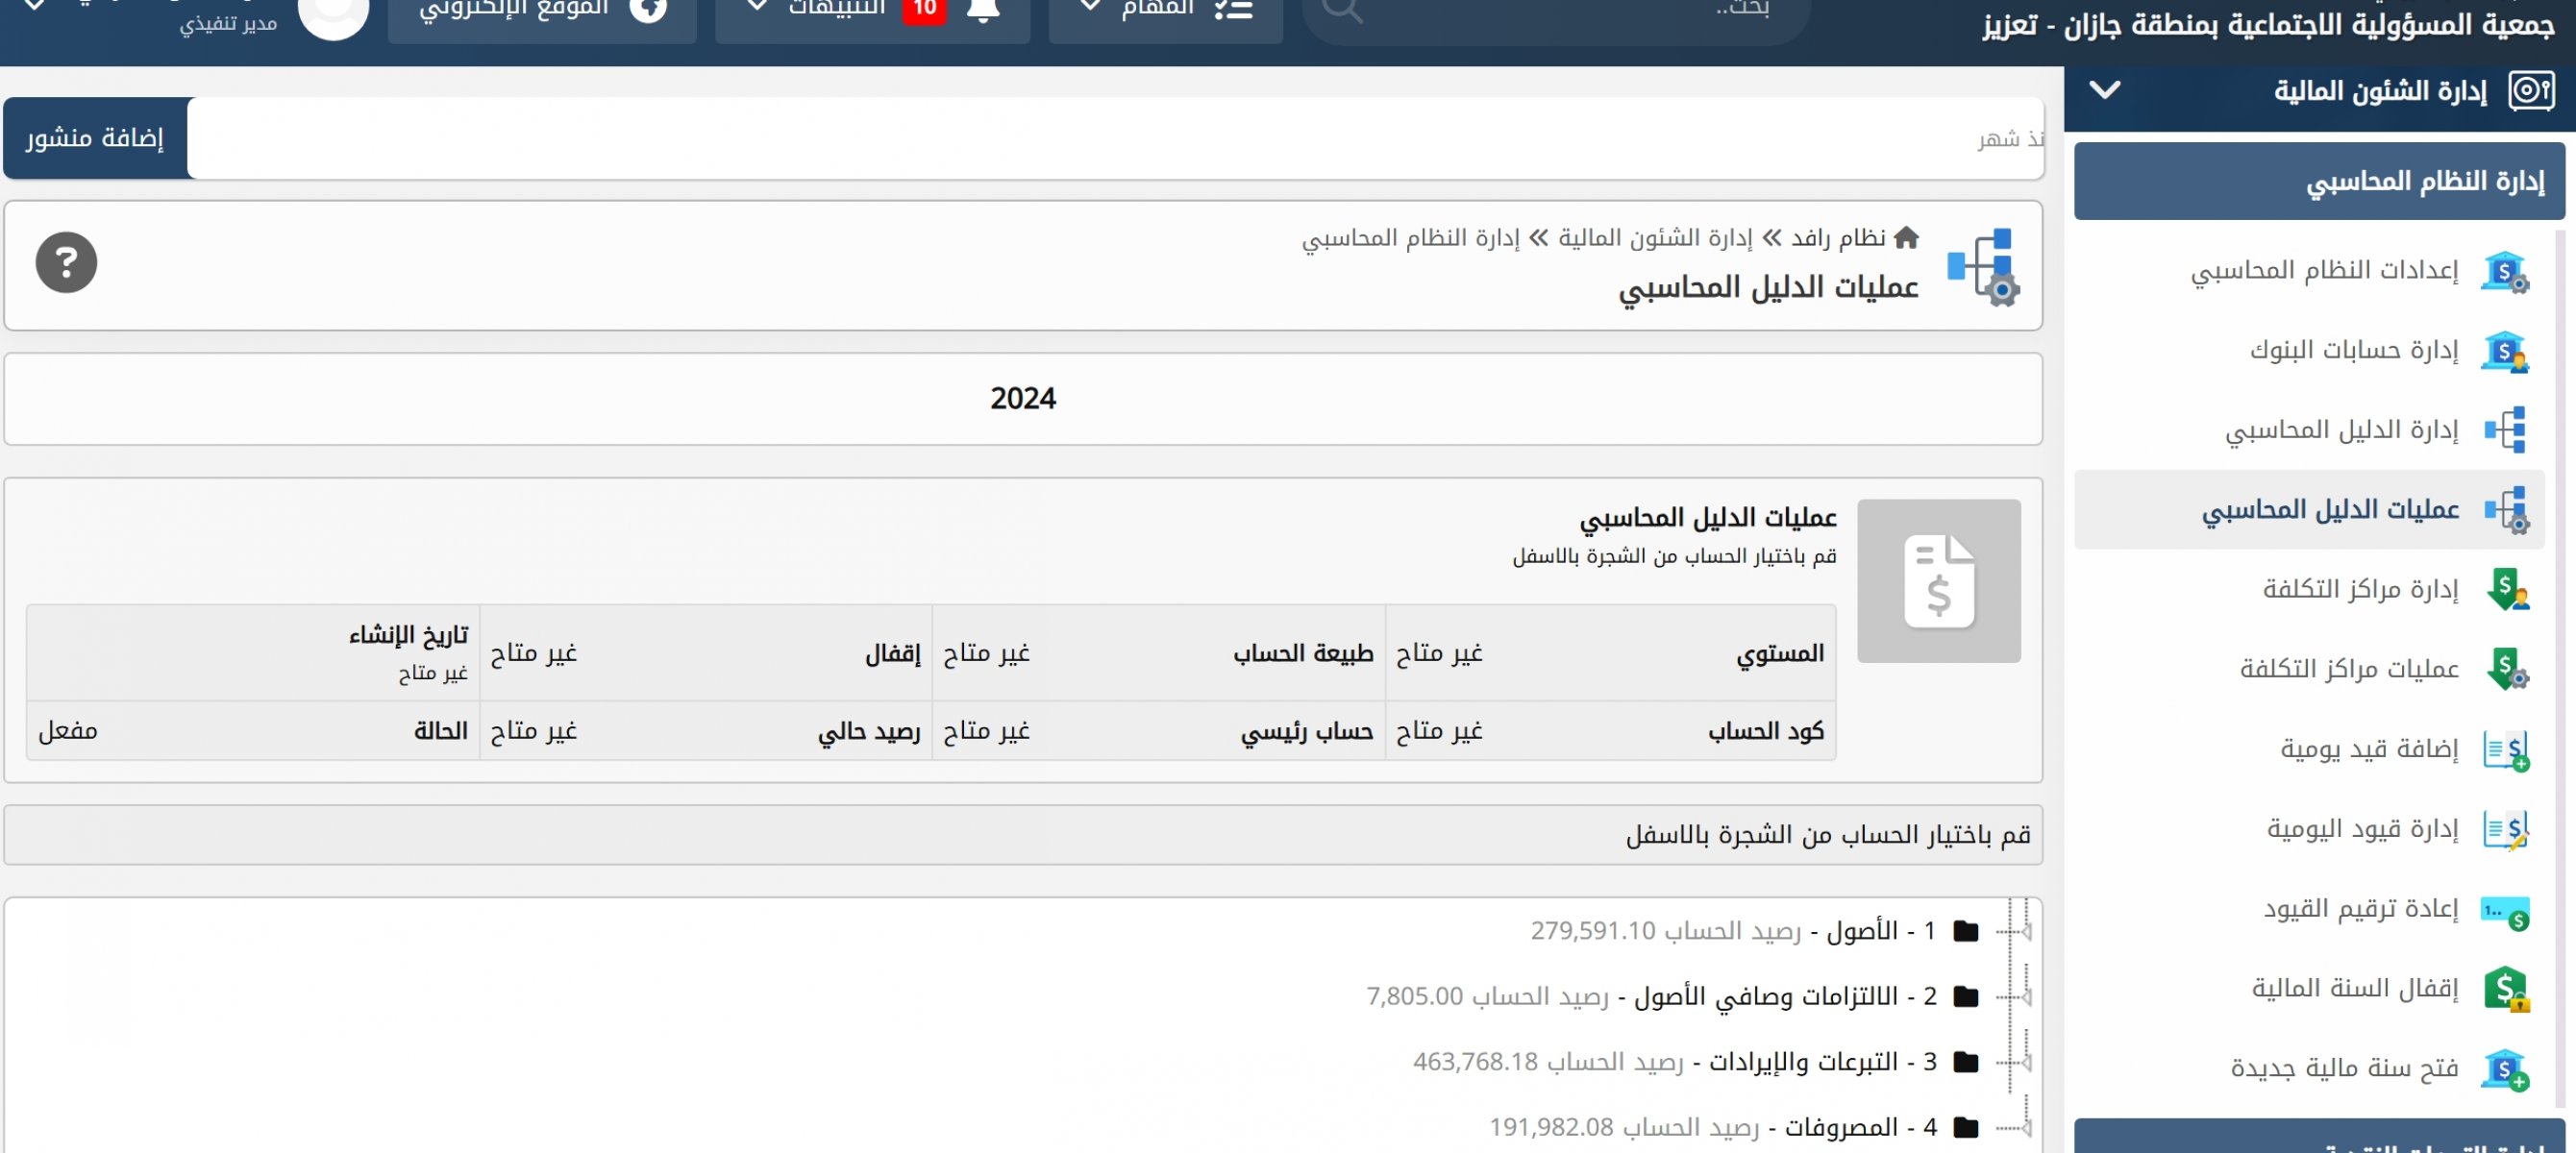Click the add post button (إضافة منشور)
This screenshot has height=1153, width=2576.
(95, 138)
